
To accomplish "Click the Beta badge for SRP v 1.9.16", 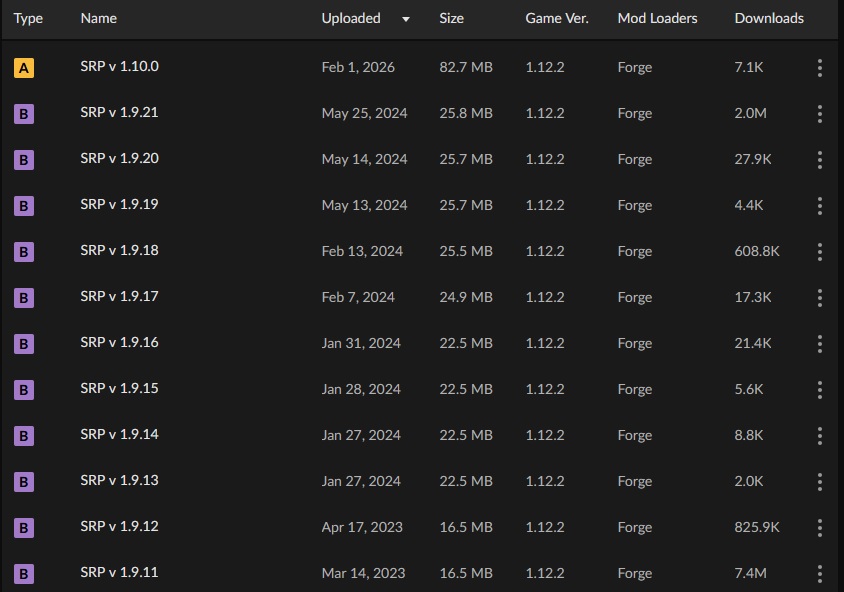I will click(24, 344).
